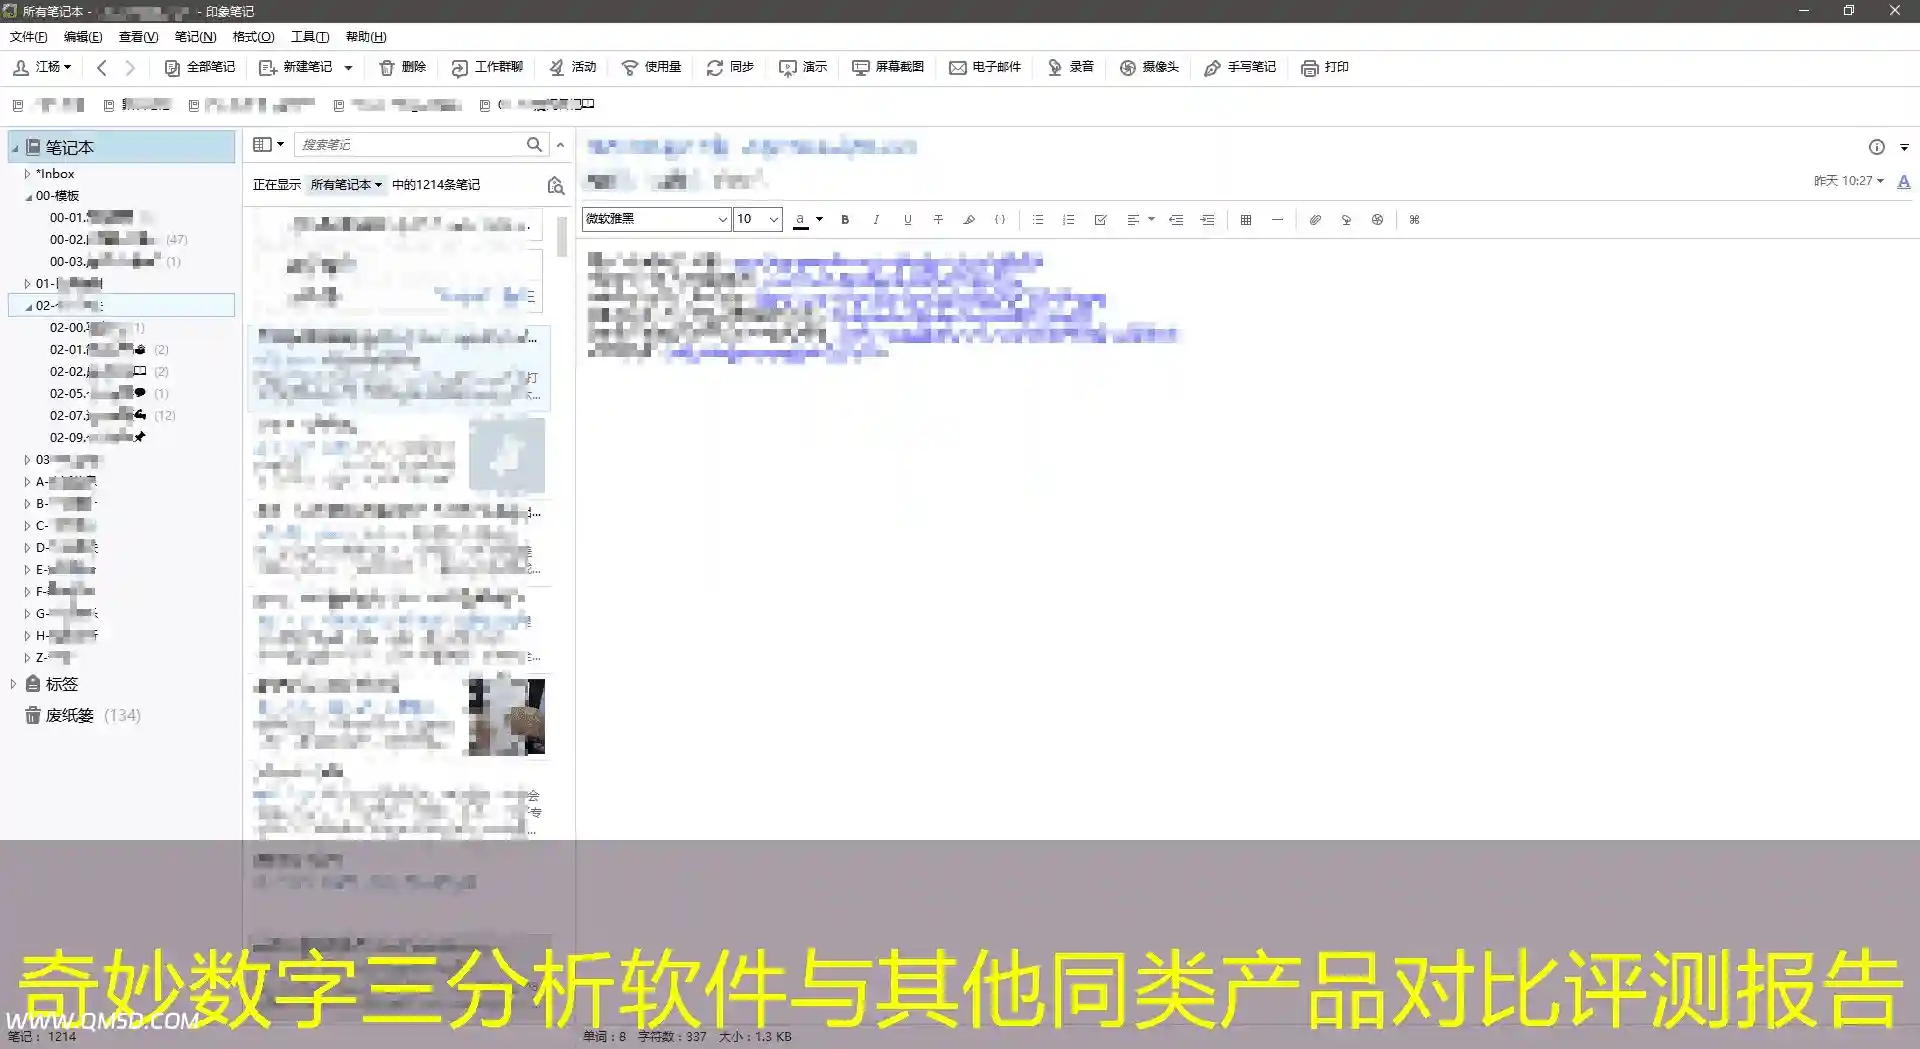Click the 搜索笔记 search field
Viewport: 1920px width, 1049px height.
(x=410, y=145)
